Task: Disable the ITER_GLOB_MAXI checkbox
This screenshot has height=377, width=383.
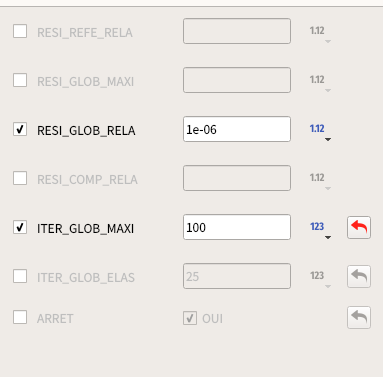Action: coord(20,227)
